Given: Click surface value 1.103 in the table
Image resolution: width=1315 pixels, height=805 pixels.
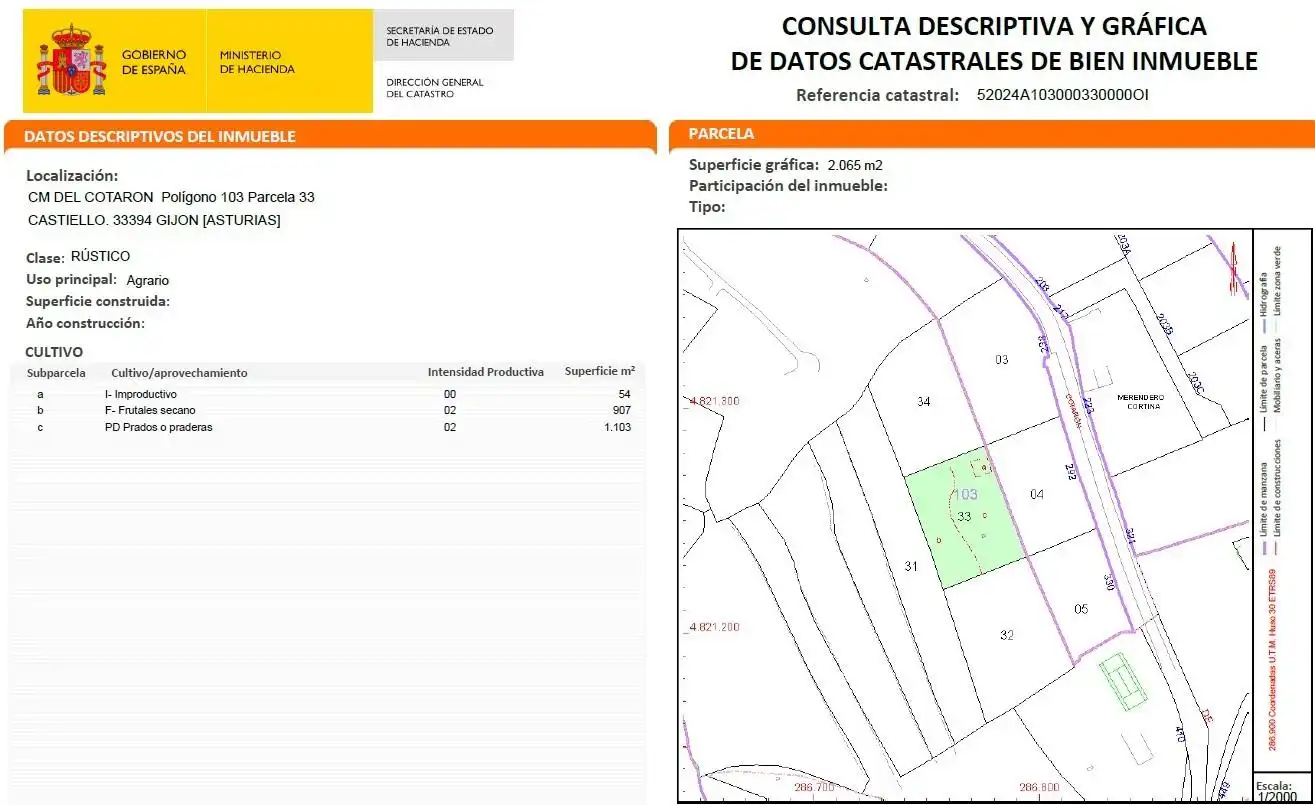Looking at the screenshot, I should (x=617, y=427).
